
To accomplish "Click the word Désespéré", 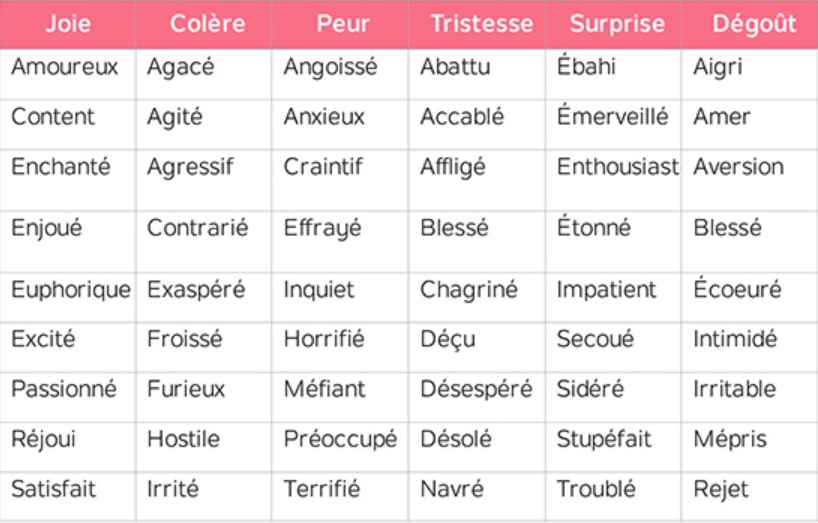I will [x=476, y=388].
